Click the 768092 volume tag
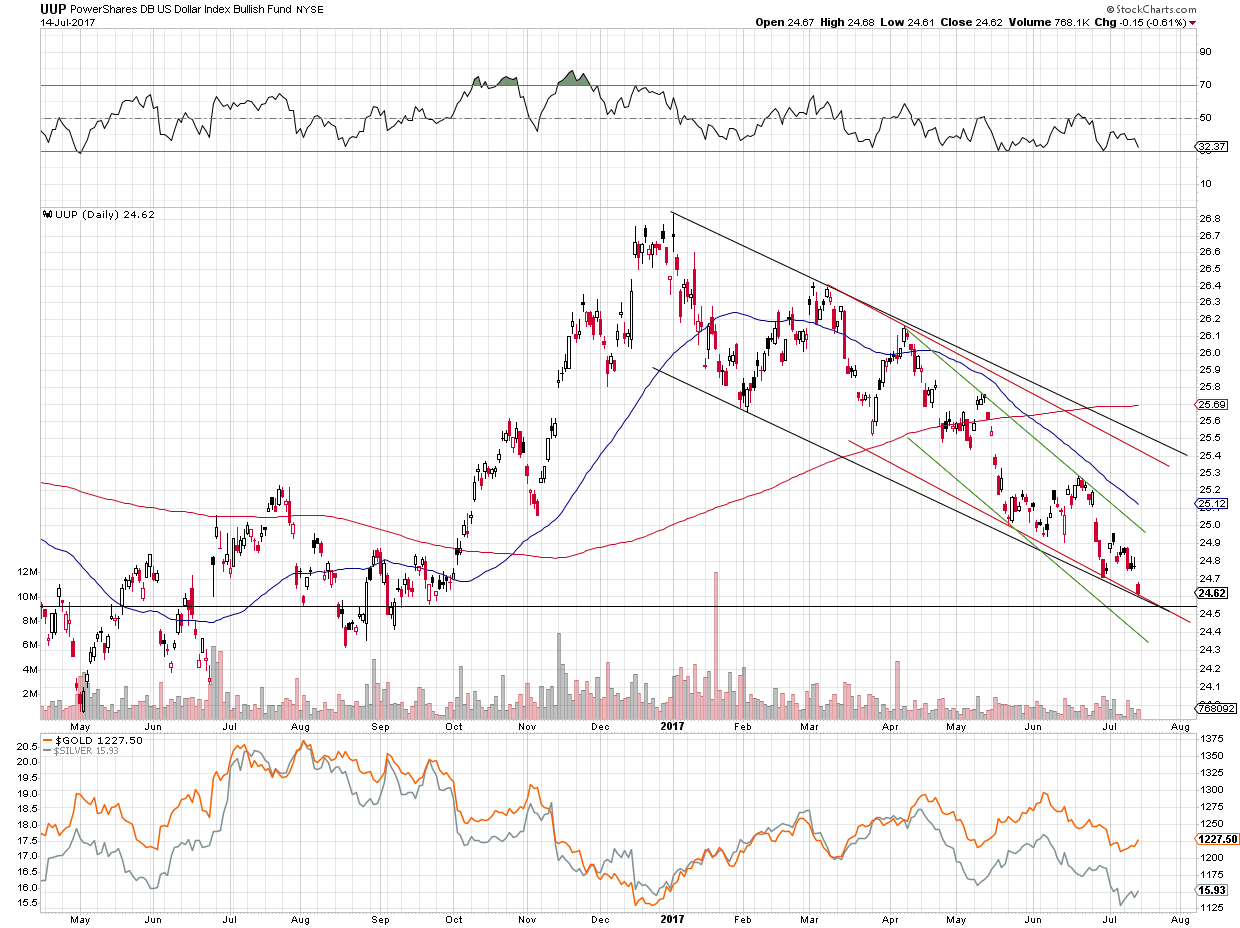Viewport: 1240px width, 928px height. [x=1215, y=708]
